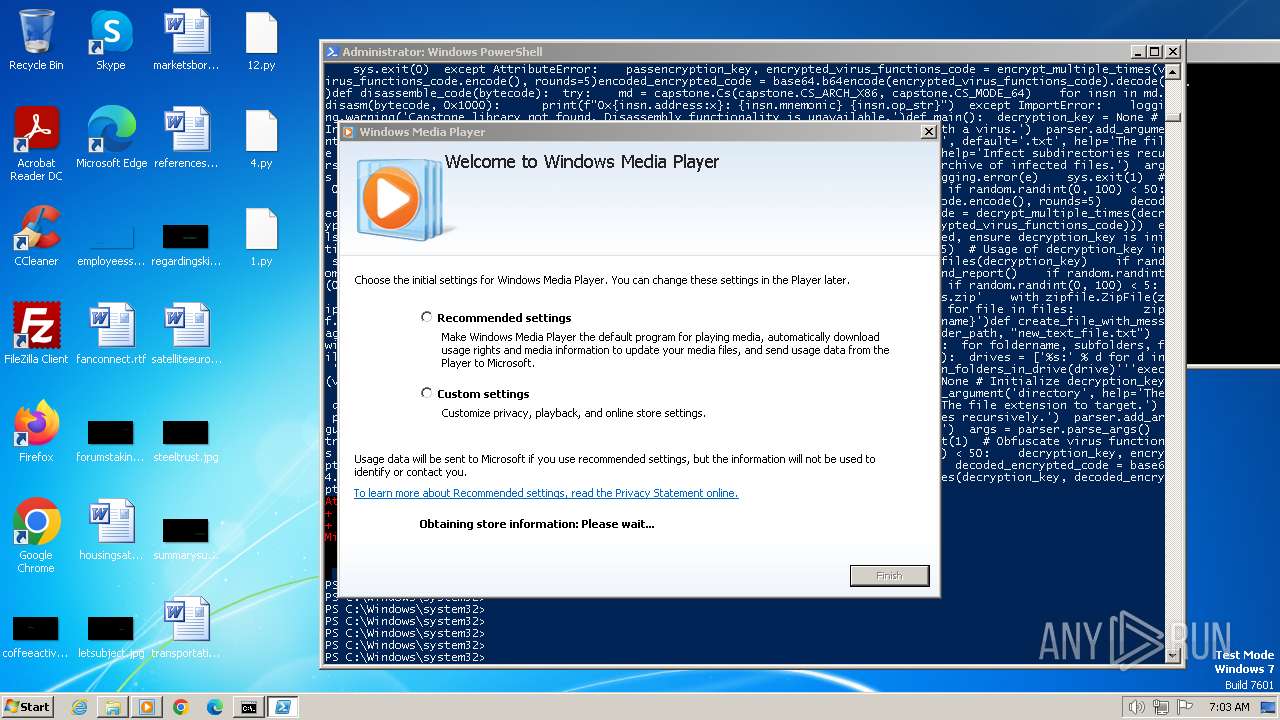Open the fanconnect.rtf document icon
The height and width of the screenshot is (720, 1280).
pos(111,335)
